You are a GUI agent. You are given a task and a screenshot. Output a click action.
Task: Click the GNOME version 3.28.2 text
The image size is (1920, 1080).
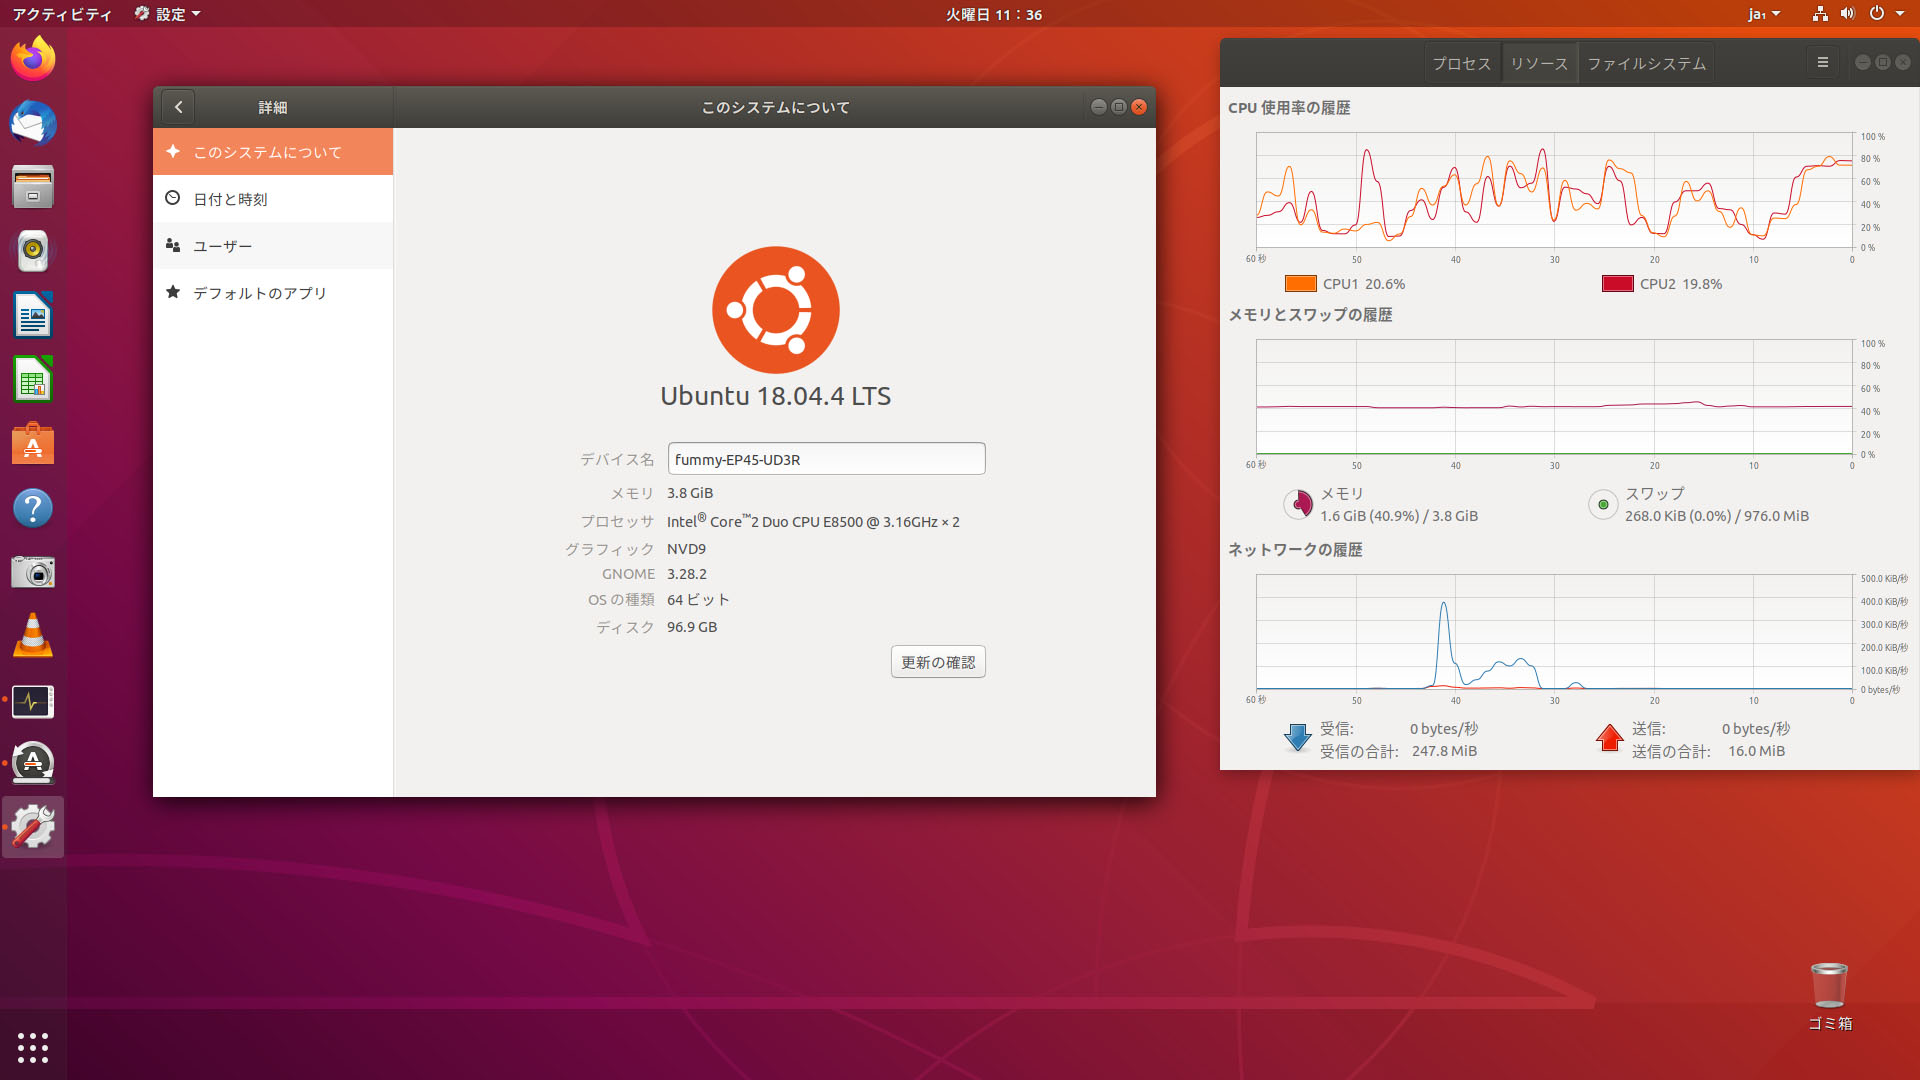tap(687, 574)
